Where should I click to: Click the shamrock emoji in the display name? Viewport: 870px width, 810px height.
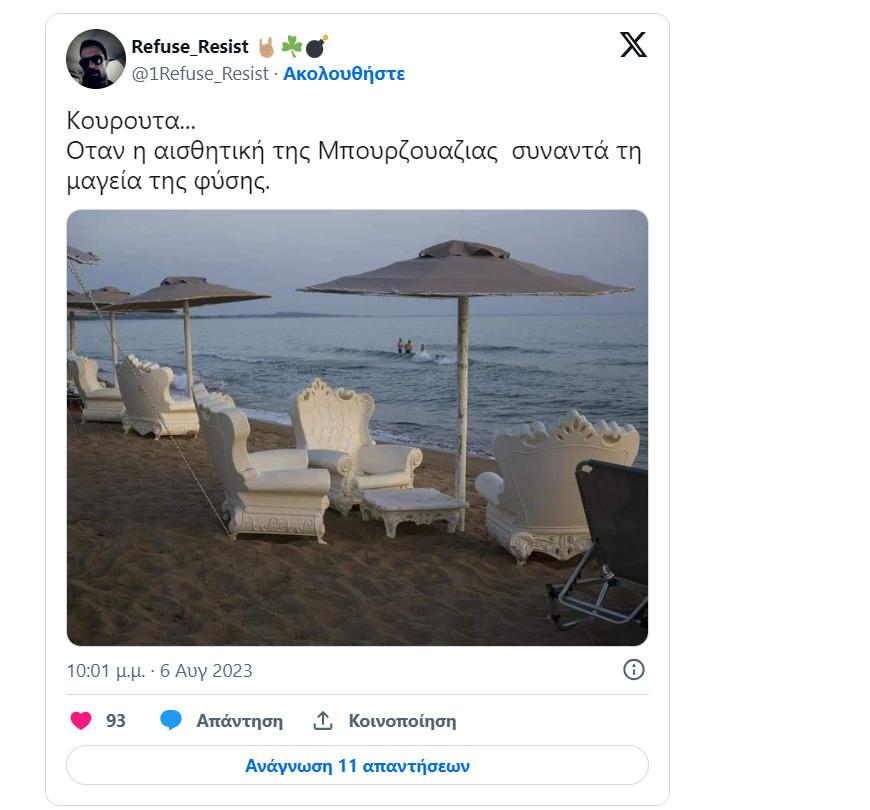pos(291,47)
